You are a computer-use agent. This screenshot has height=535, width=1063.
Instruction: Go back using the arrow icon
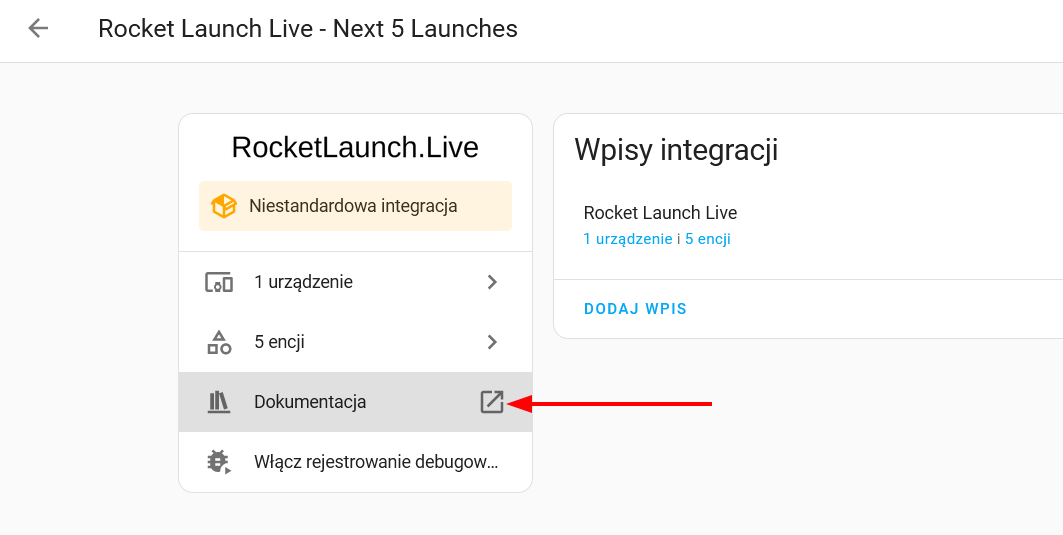pos(38,28)
